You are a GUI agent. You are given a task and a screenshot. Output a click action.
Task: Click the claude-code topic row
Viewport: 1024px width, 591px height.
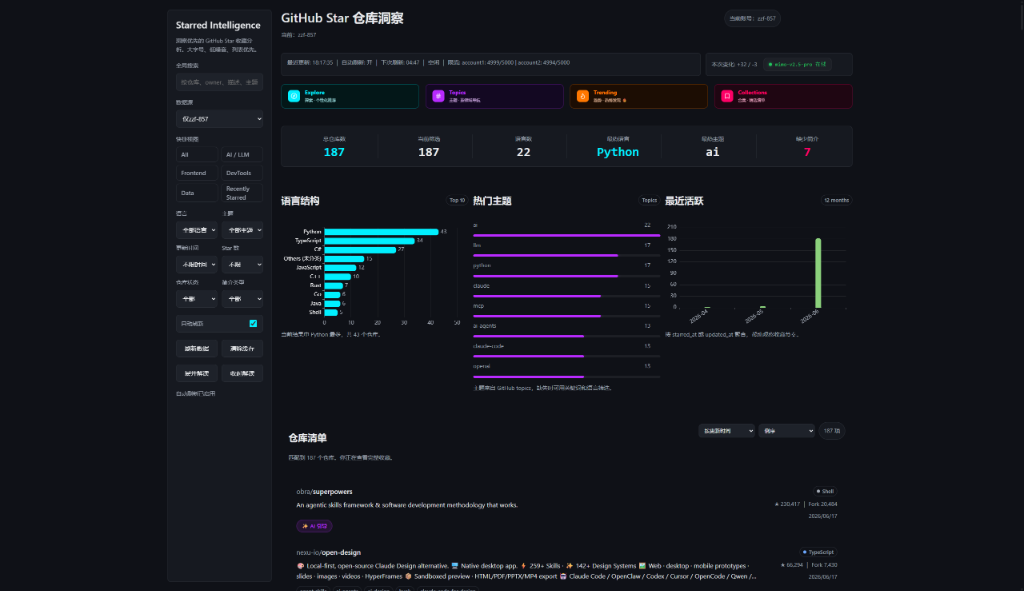566,351
